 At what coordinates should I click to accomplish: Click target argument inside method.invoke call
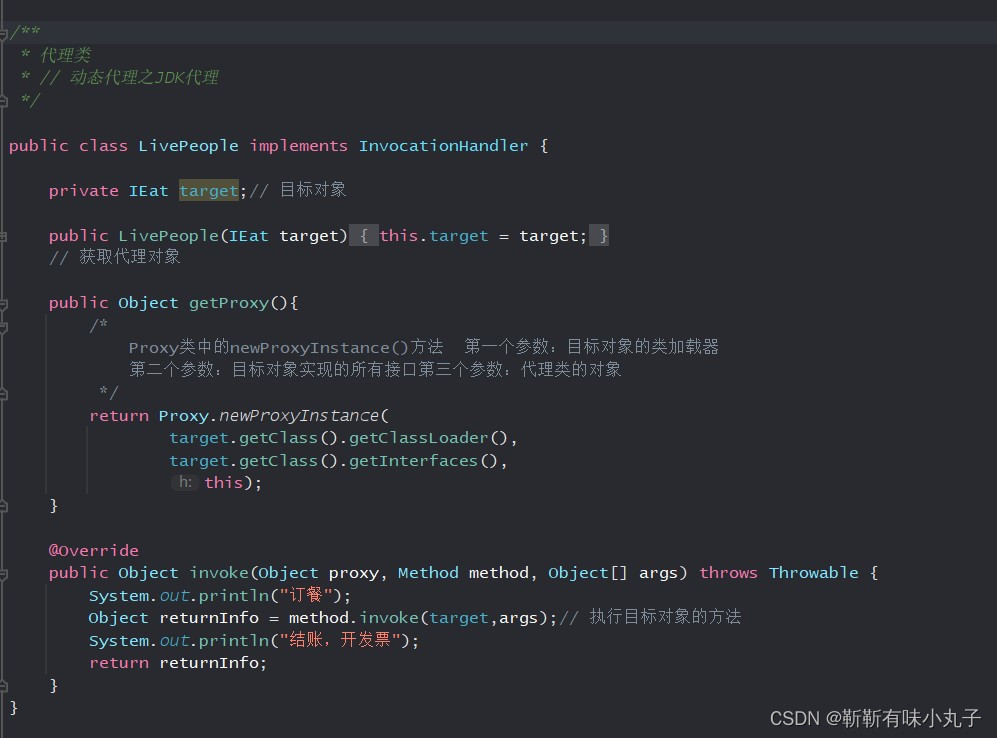(x=458, y=618)
